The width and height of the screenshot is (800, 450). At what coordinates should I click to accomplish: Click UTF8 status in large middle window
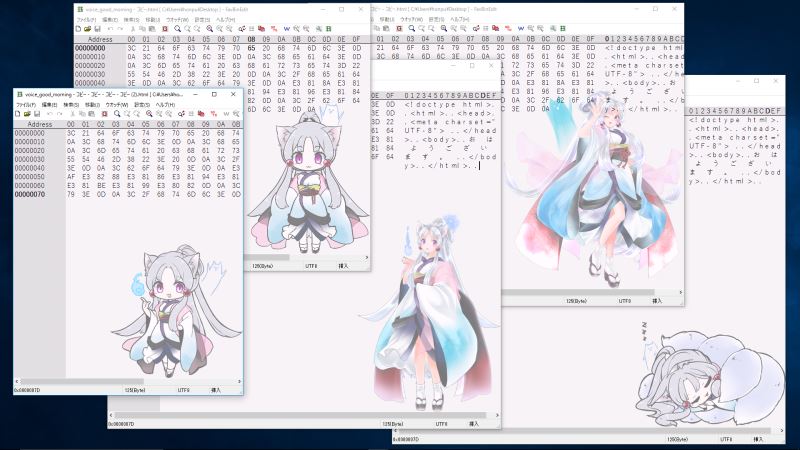tap(441, 424)
